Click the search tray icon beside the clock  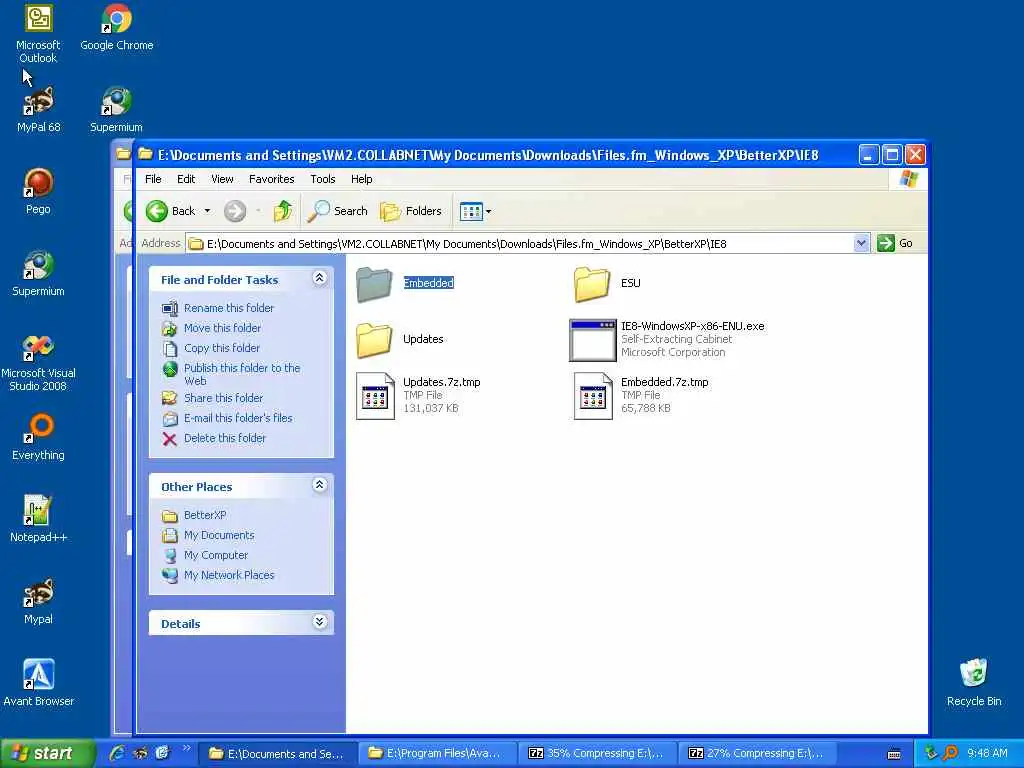(950, 753)
